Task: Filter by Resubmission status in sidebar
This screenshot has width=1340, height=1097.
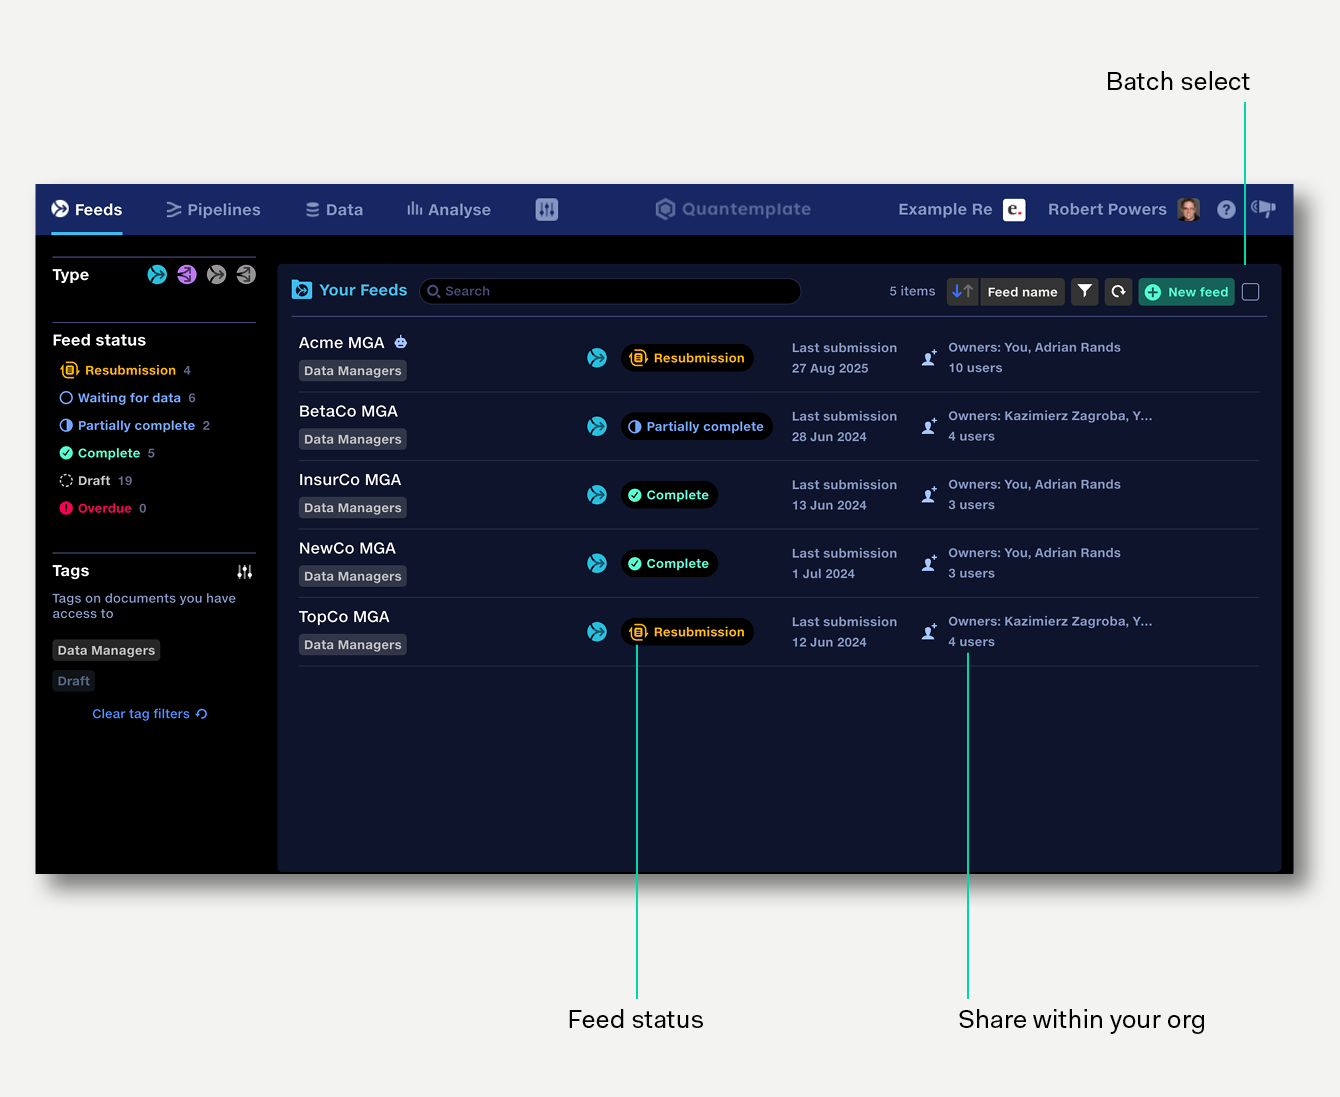Action: (130, 371)
